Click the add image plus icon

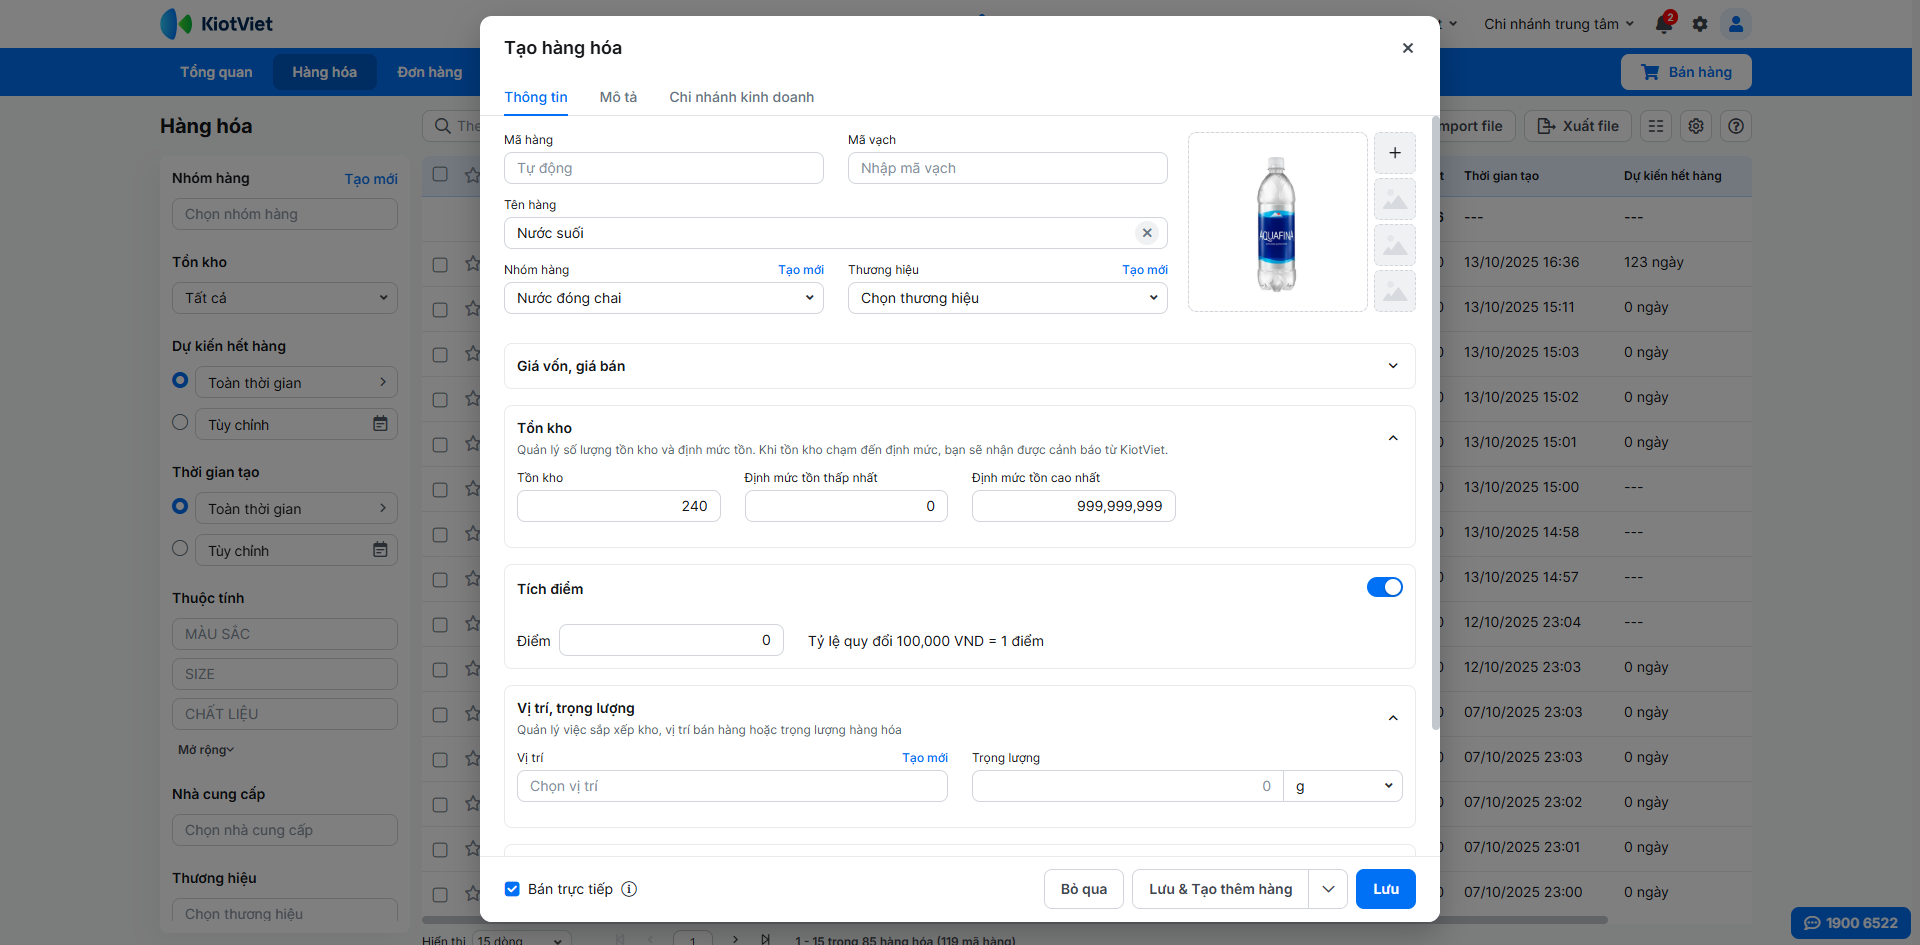point(1394,153)
